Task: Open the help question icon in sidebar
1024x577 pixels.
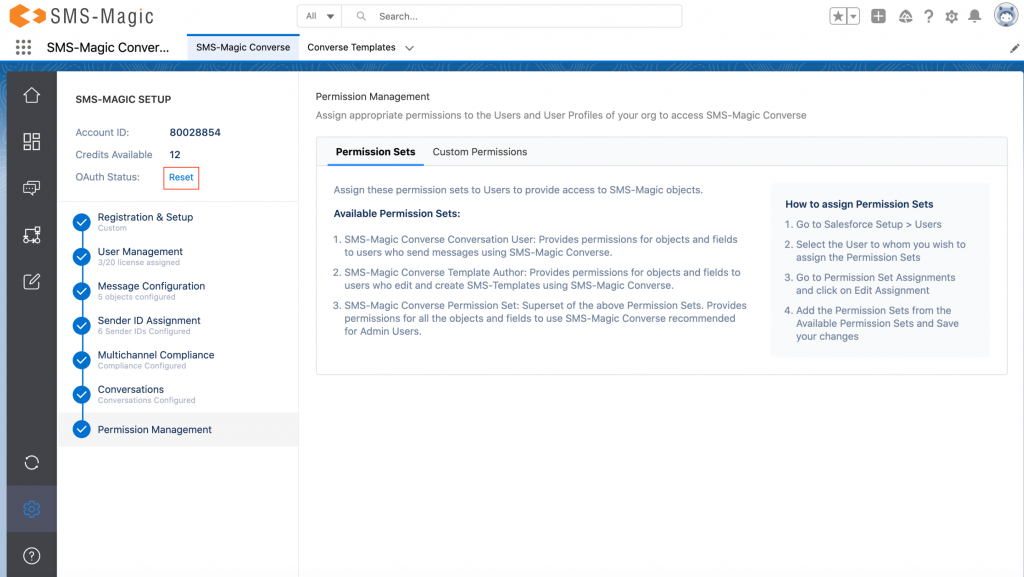Action: [31, 555]
